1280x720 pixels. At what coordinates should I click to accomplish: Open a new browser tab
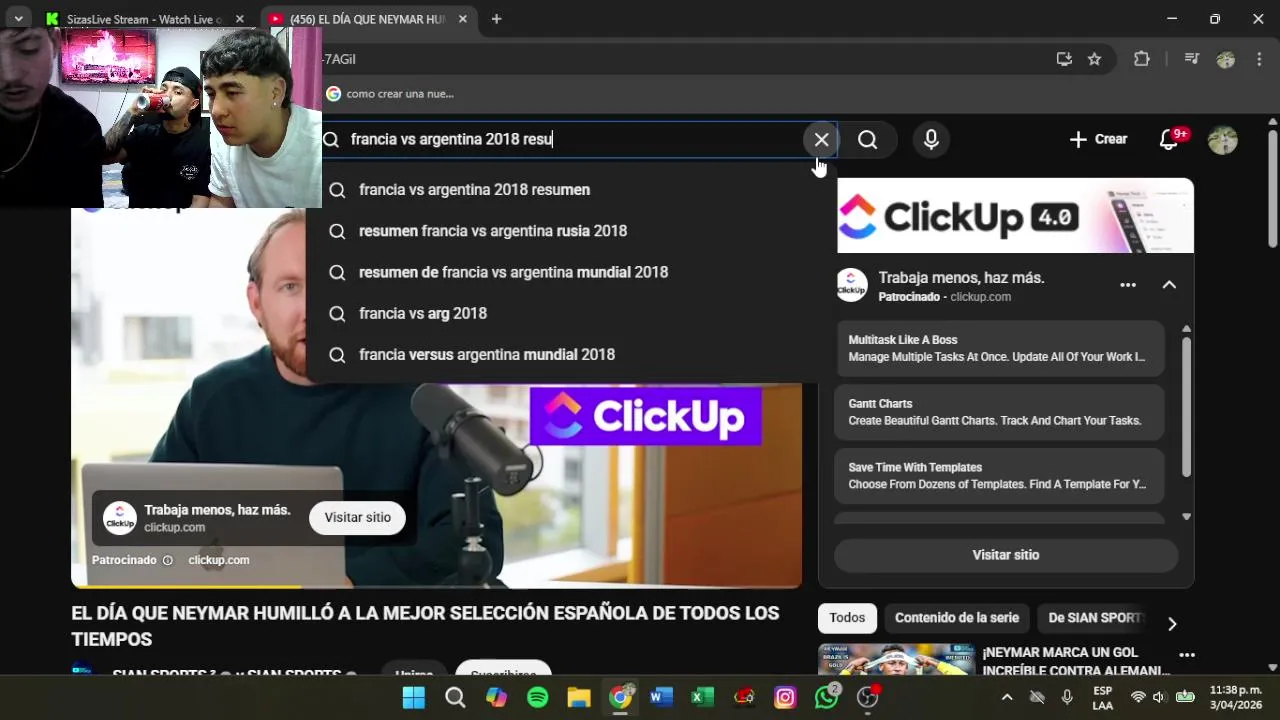click(496, 19)
